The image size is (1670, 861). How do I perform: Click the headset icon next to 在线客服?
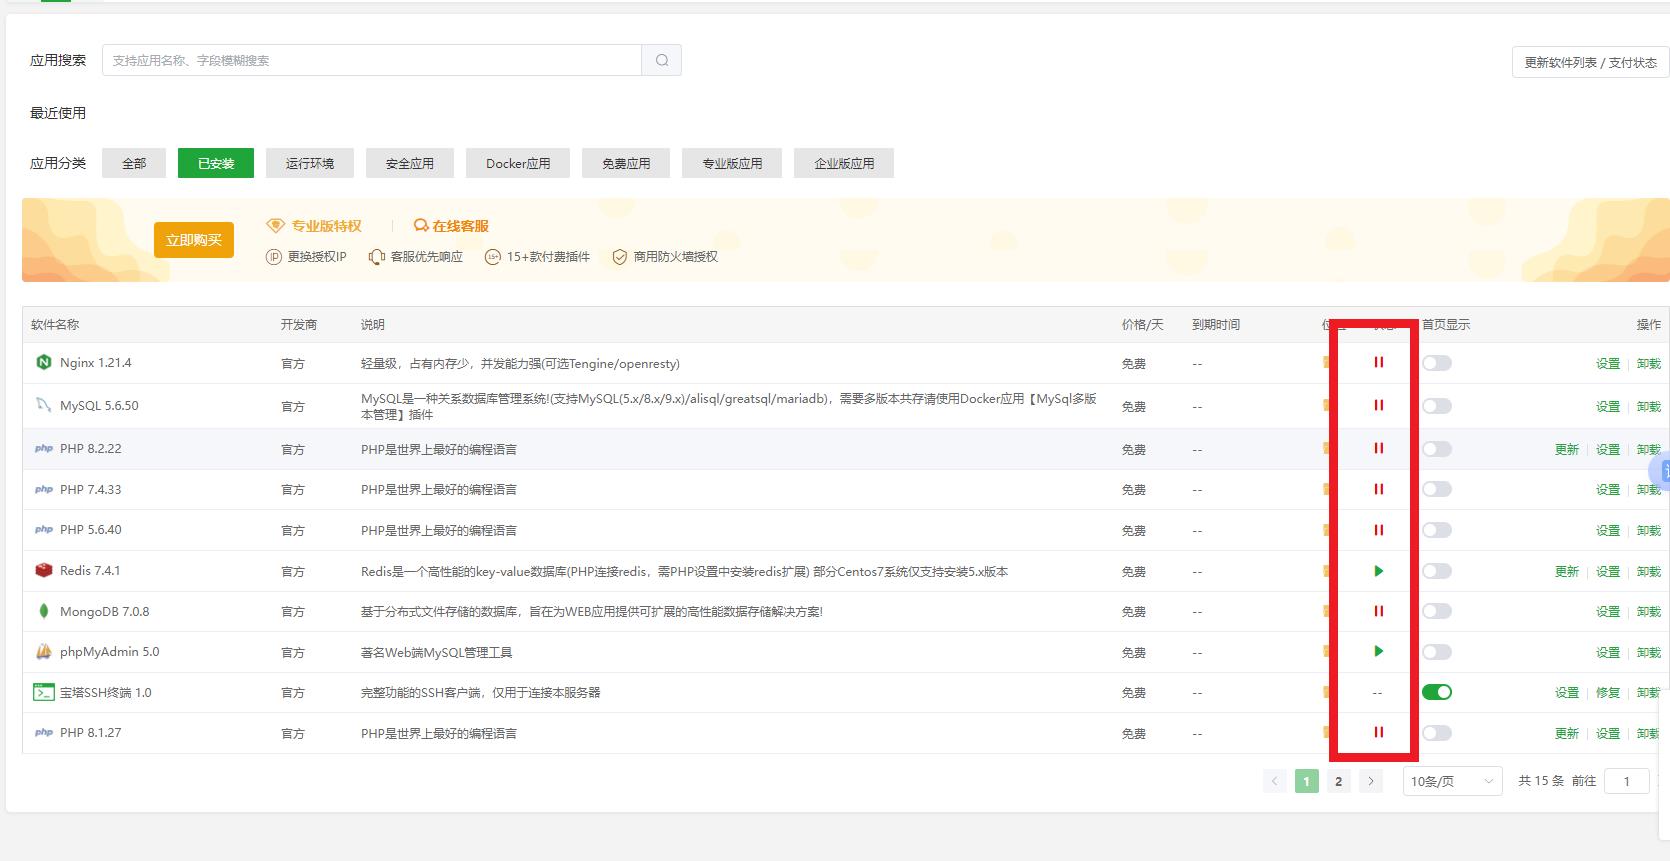click(x=421, y=226)
